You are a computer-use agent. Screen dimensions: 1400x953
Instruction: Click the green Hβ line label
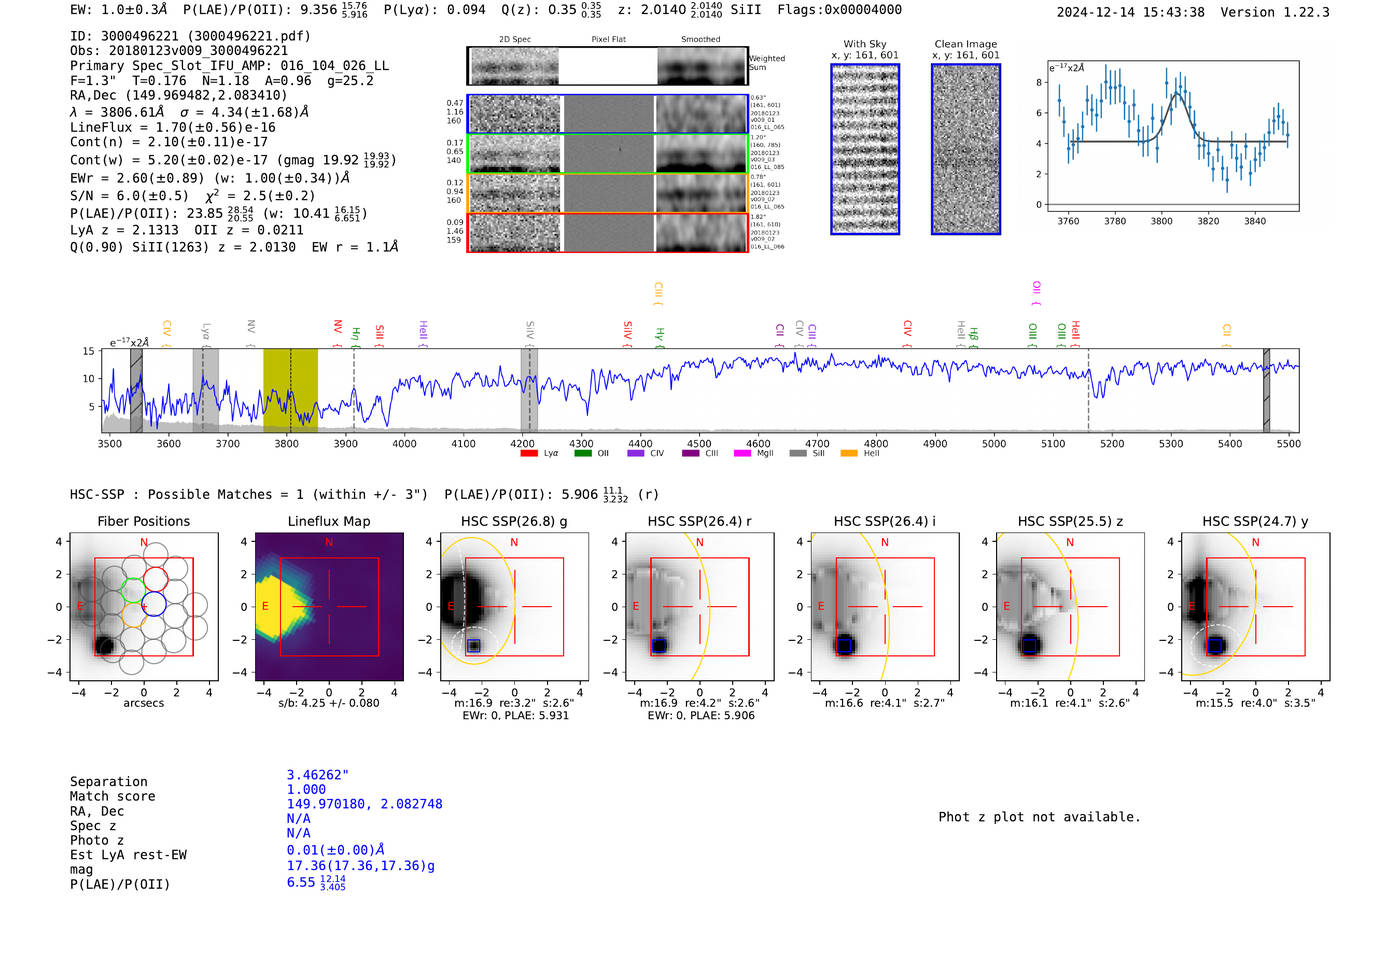pos(973,336)
